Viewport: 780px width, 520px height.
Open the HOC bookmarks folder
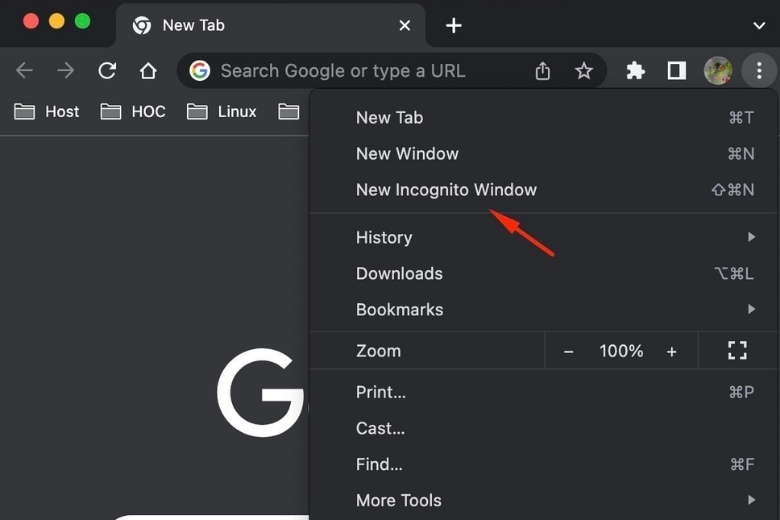coord(133,111)
